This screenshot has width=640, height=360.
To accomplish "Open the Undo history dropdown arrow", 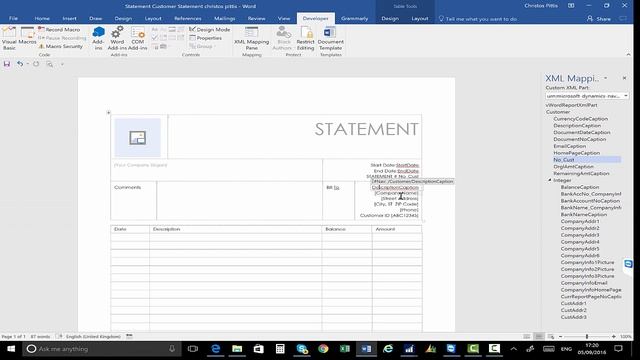I will [x=27, y=64].
